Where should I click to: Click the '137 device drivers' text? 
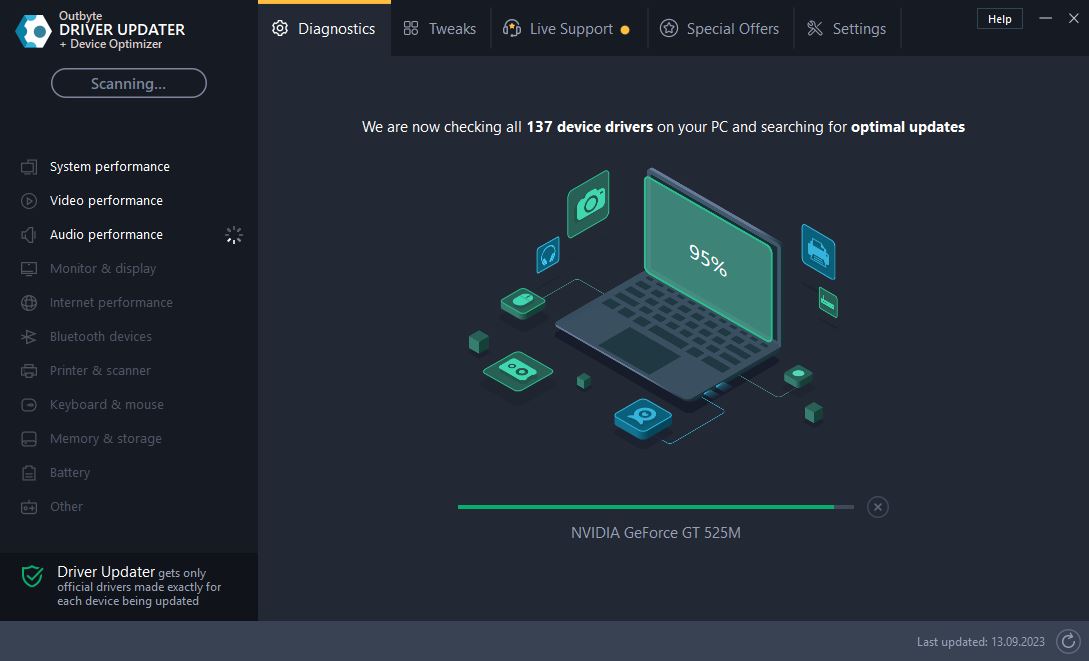click(x=590, y=127)
